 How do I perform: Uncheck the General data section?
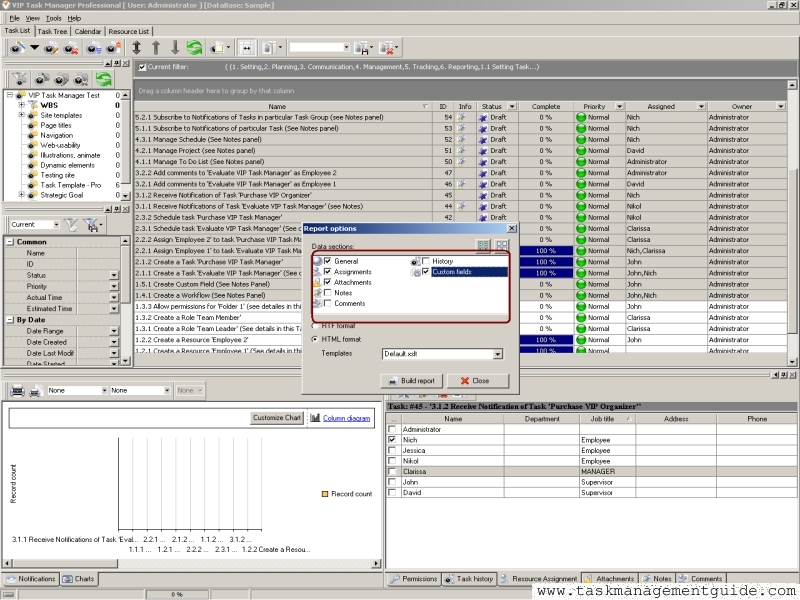point(328,261)
